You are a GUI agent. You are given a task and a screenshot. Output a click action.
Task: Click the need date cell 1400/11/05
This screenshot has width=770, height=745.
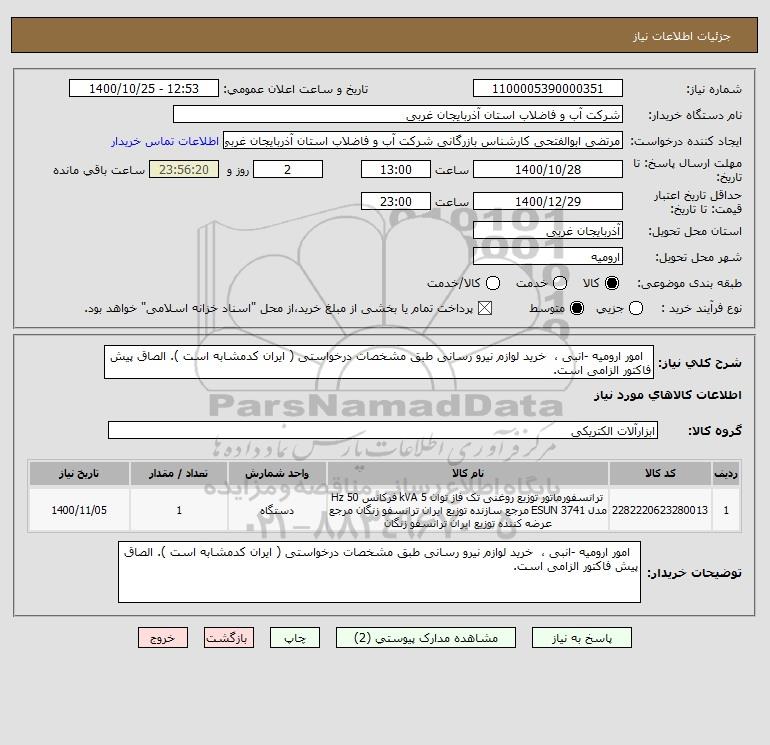pos(79,510)
